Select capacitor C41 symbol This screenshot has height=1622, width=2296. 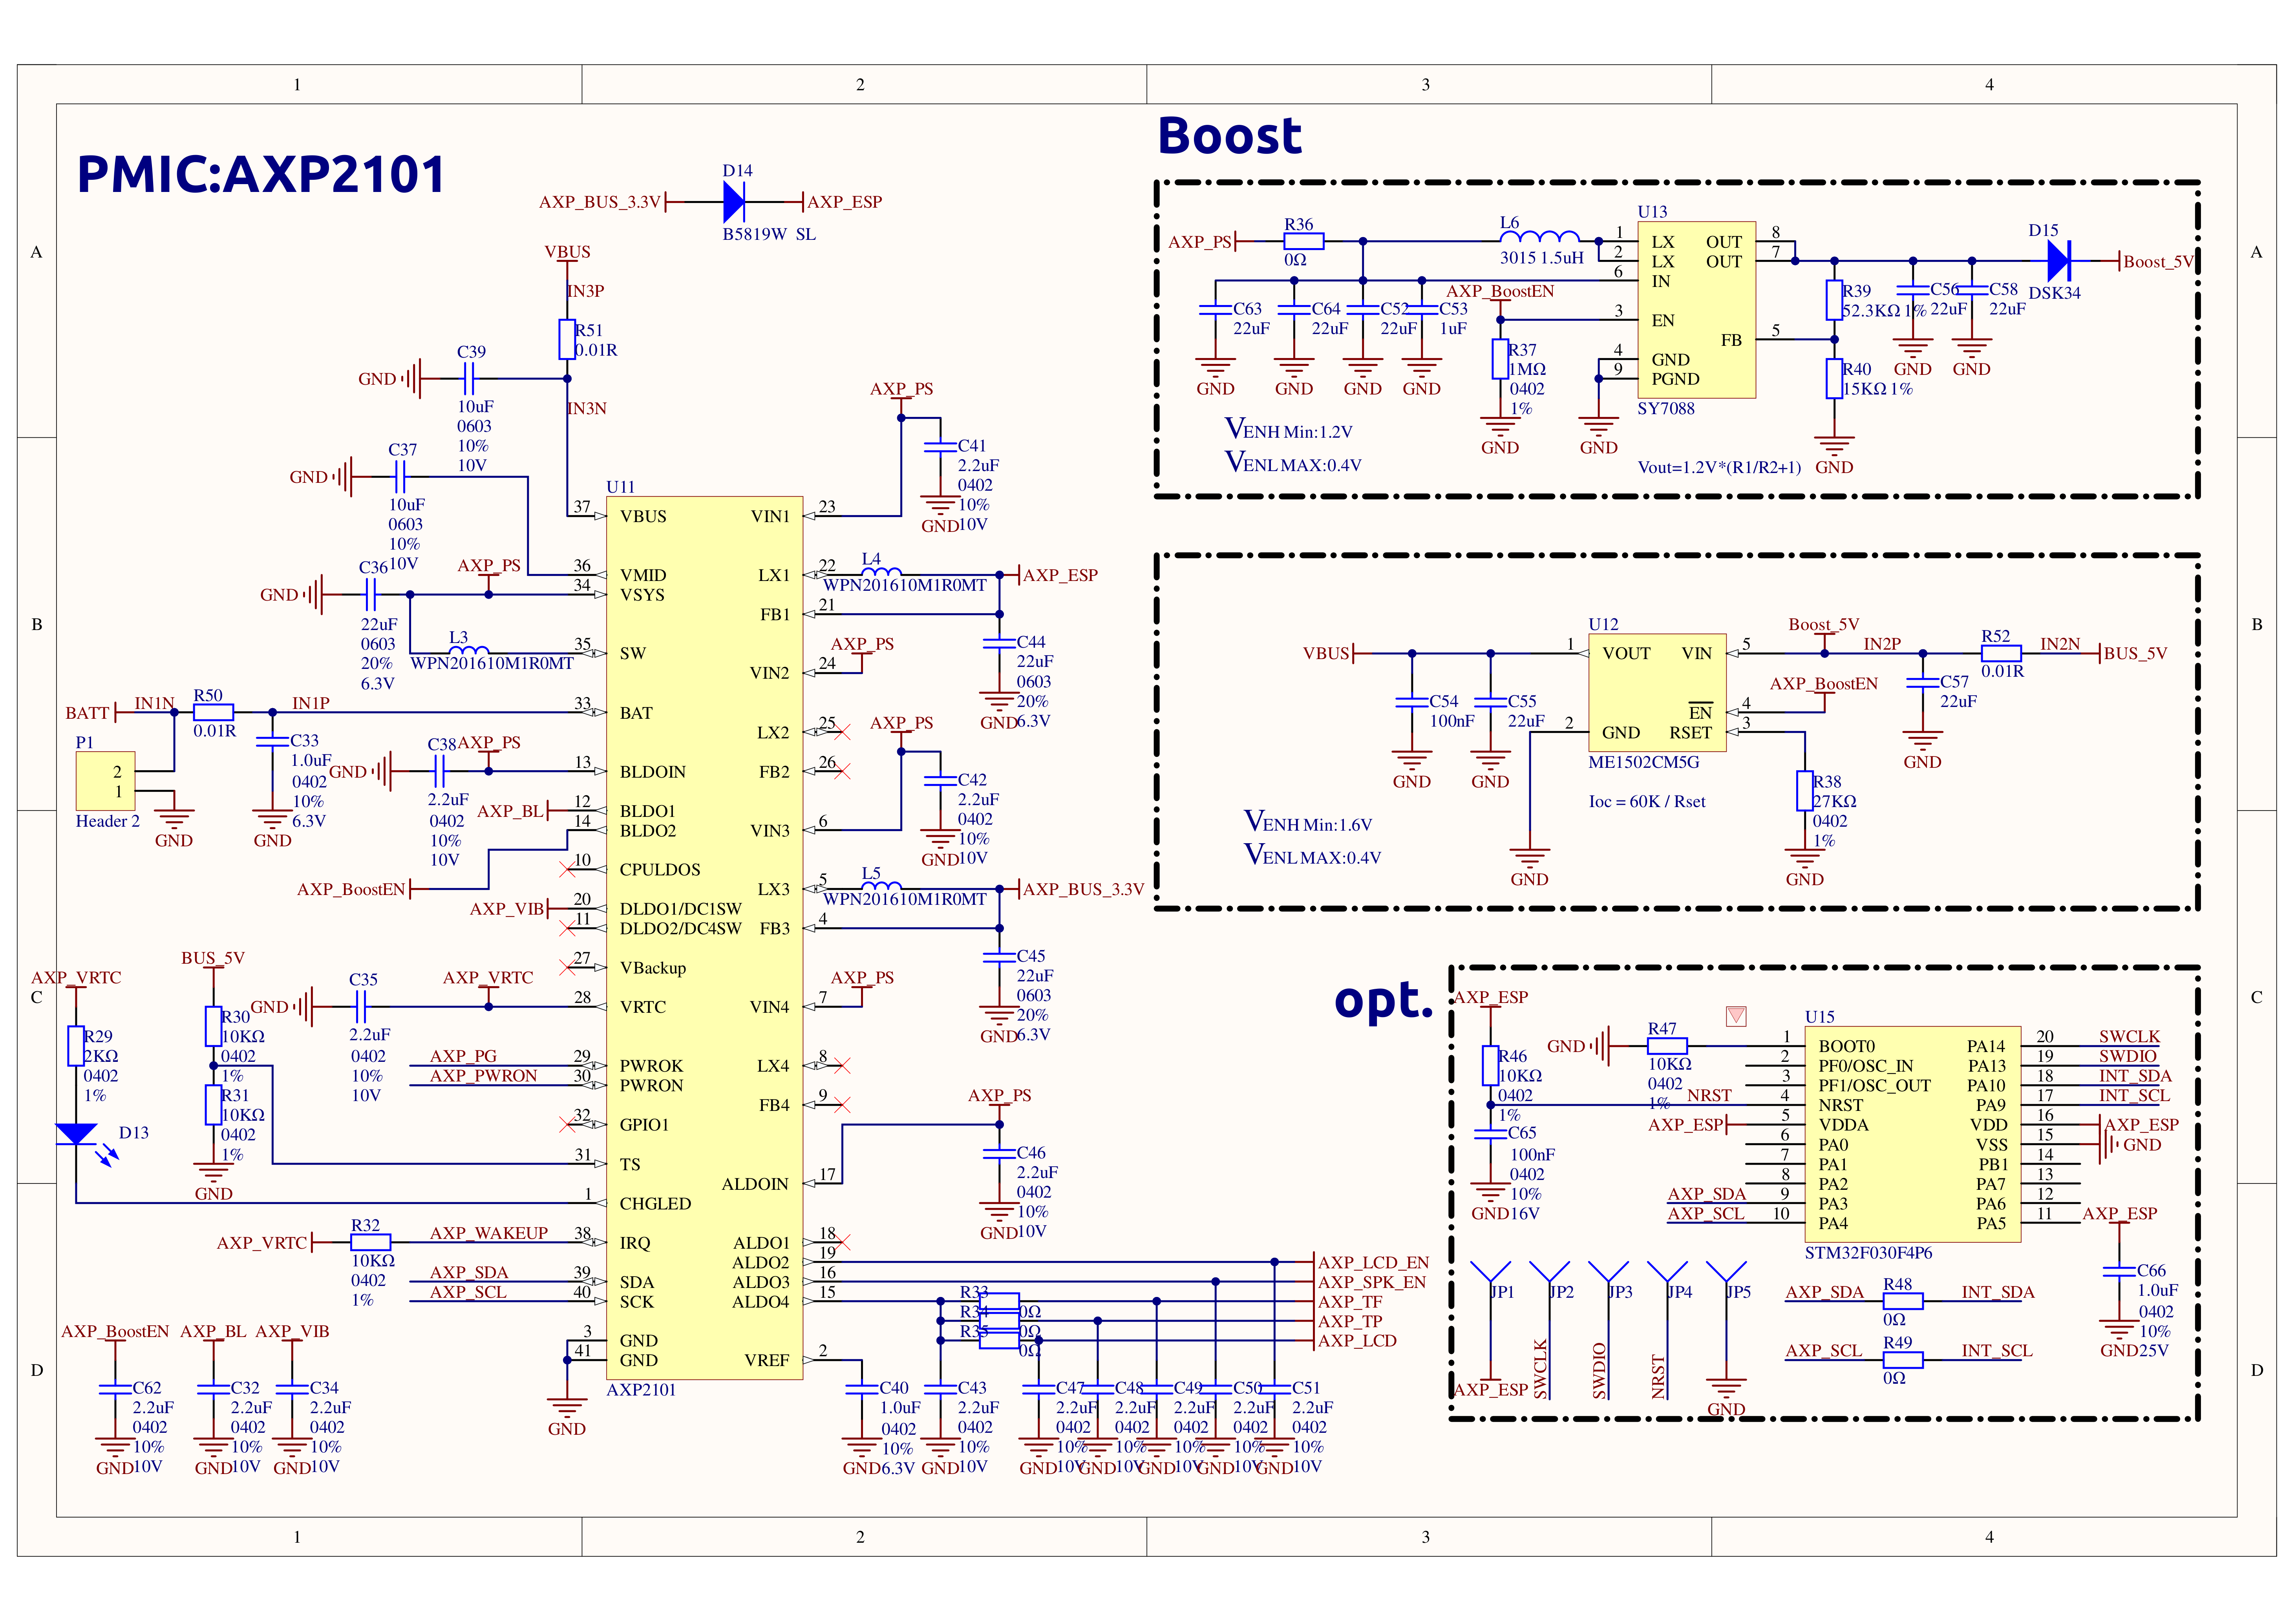pyautogui.click(x=940, y=448)
